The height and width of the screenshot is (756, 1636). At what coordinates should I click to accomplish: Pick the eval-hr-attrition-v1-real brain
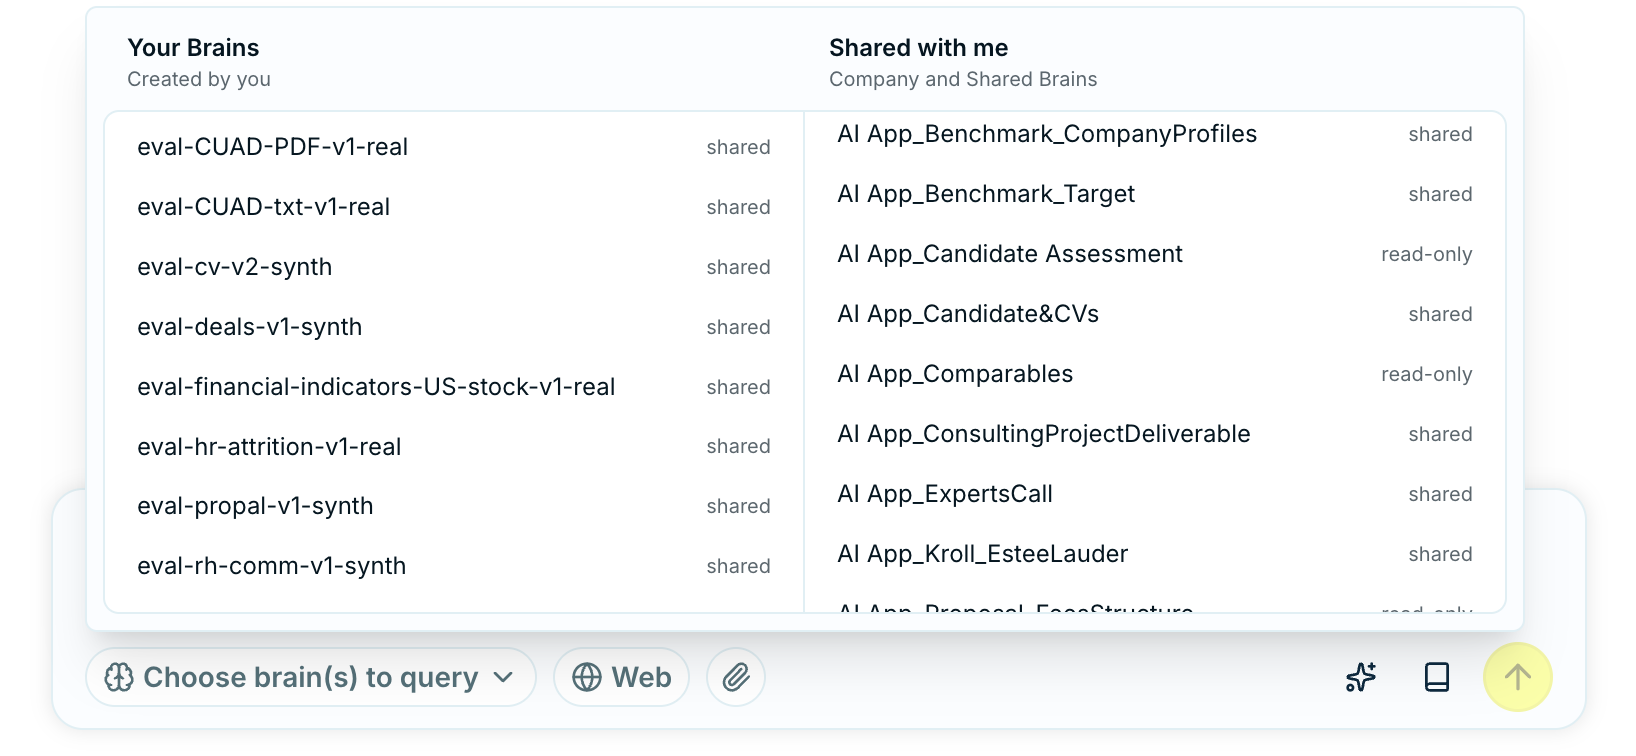[x=454, y=447]
